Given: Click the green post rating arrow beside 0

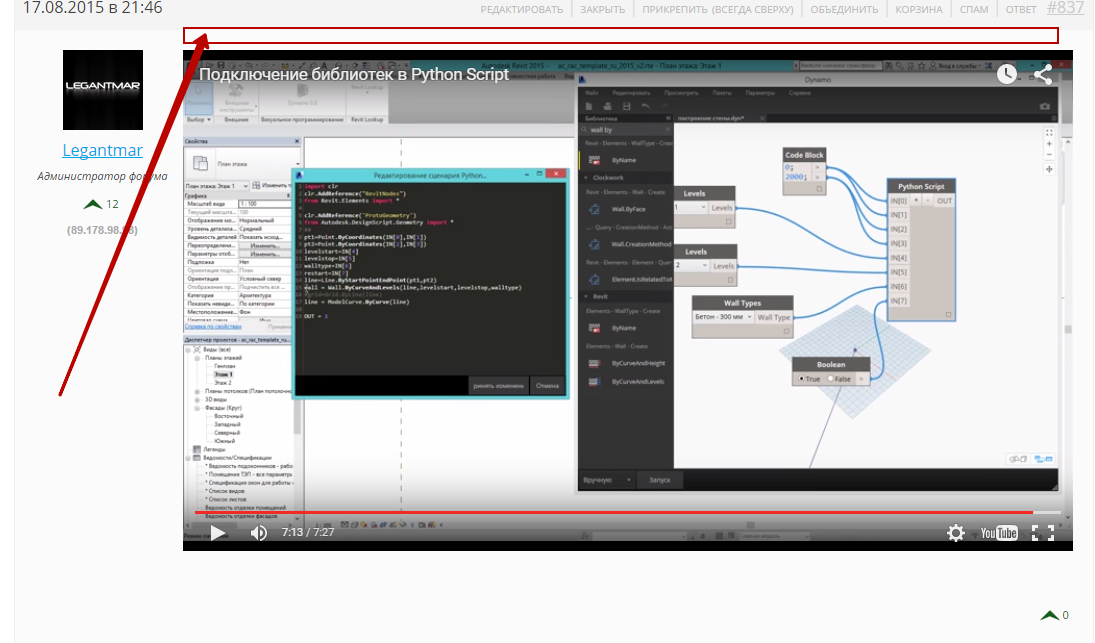Looking at the screenshot, I should click(x=1049, y=615).
